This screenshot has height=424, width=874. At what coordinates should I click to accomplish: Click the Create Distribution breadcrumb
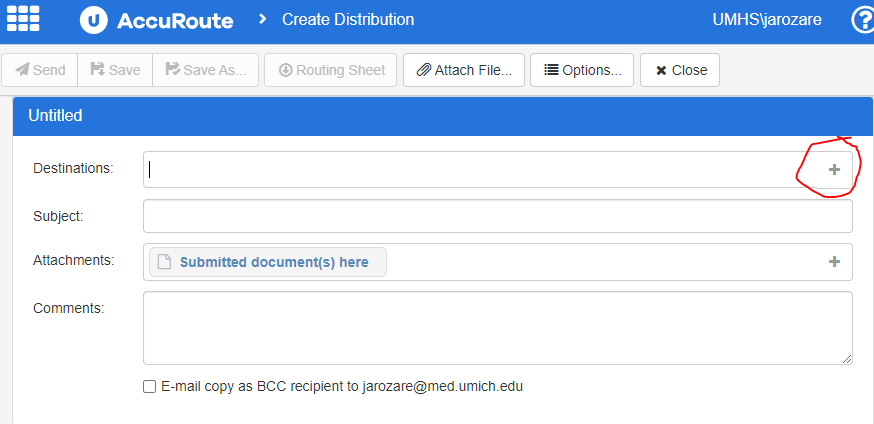[347, 20]
